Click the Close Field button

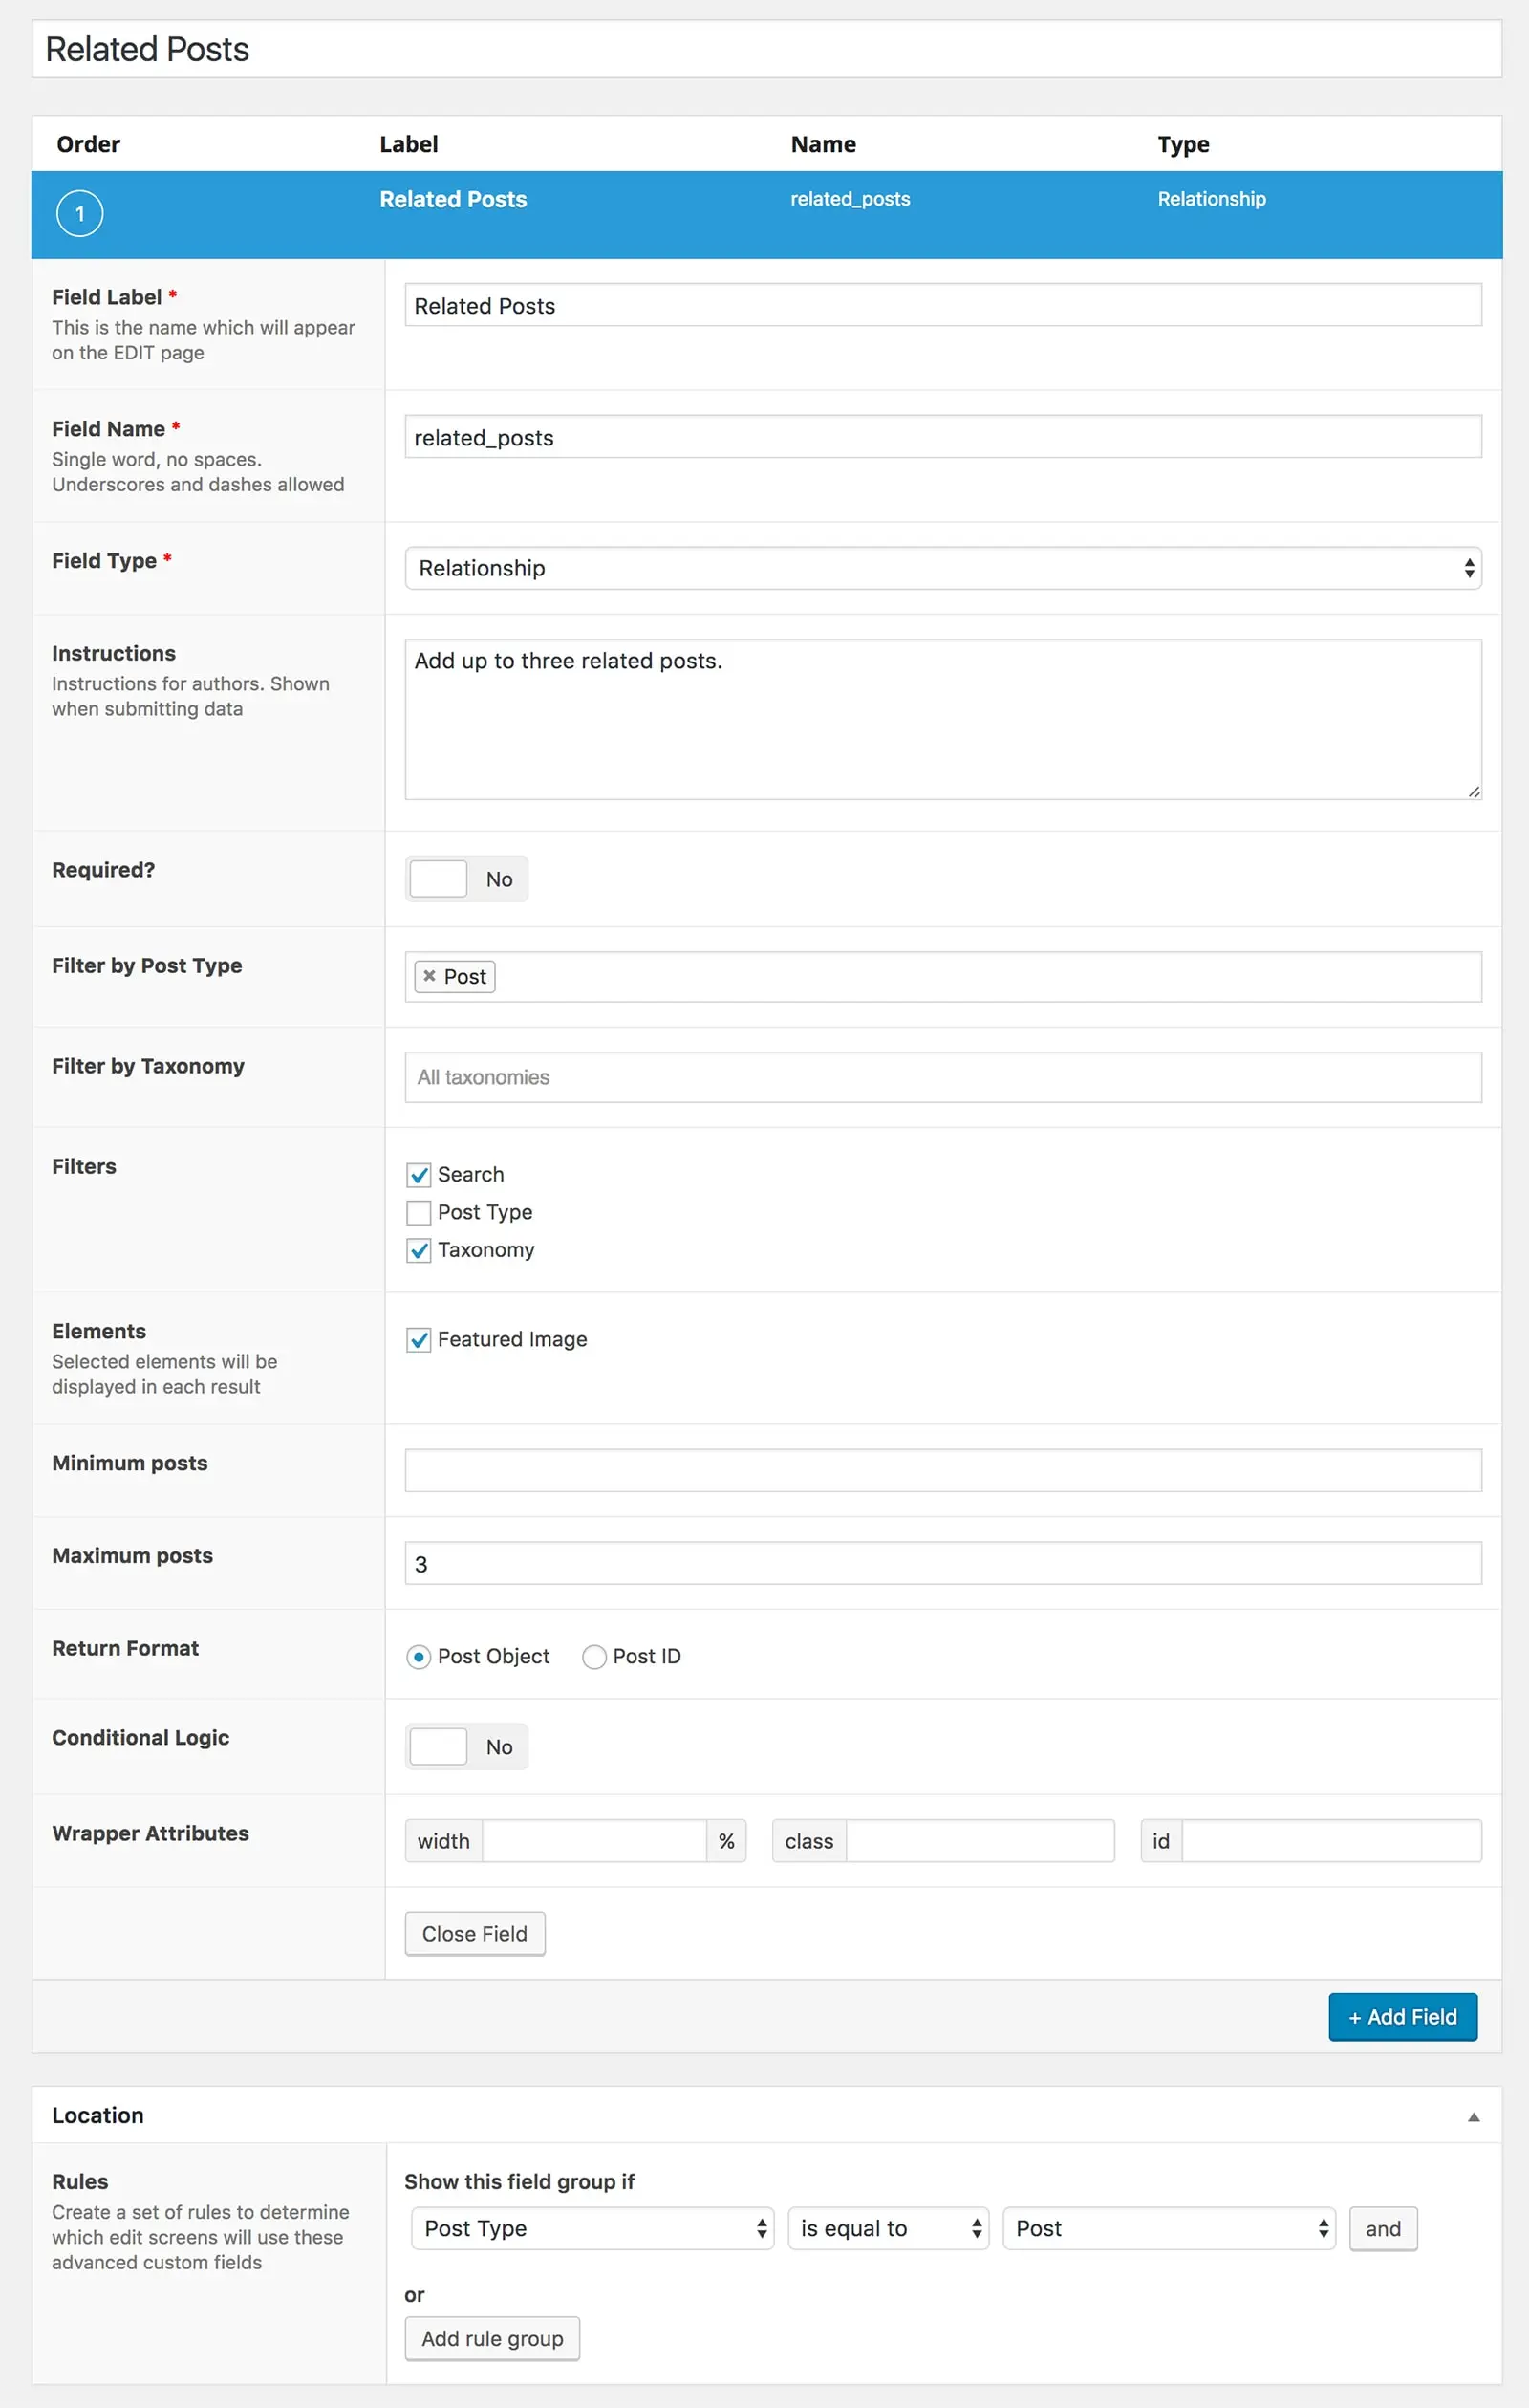point(474,1934)
